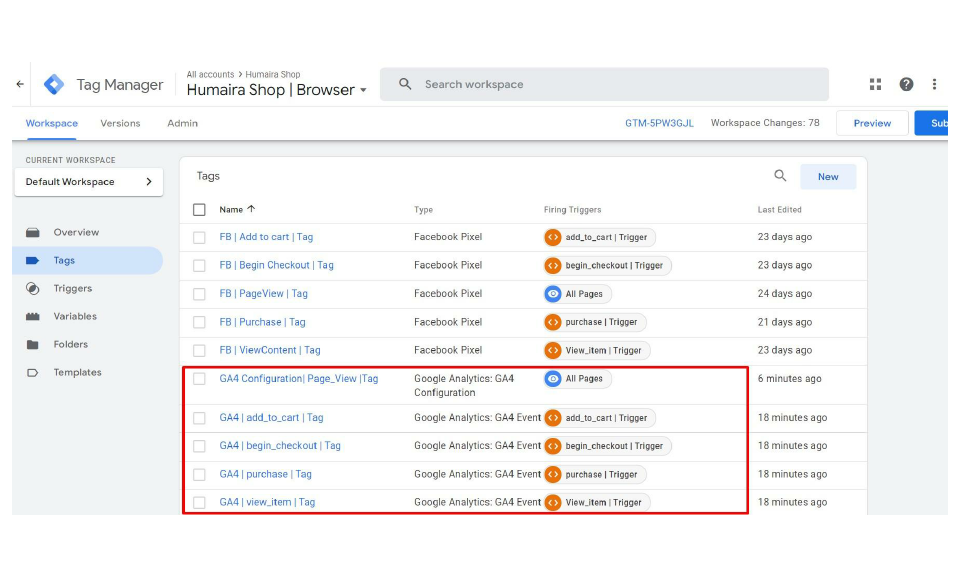Click the Tags icon in the sidebar
The height and width of the screenshot is (576, 960).
pyautogui.click(x=31, y=259)
